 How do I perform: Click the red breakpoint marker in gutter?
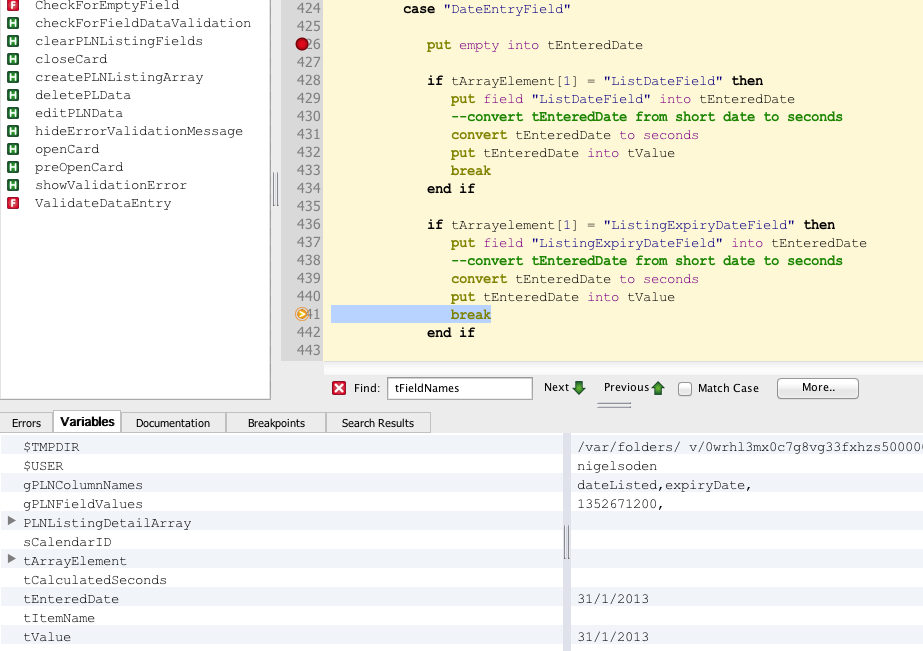click(x=302, y=45)
